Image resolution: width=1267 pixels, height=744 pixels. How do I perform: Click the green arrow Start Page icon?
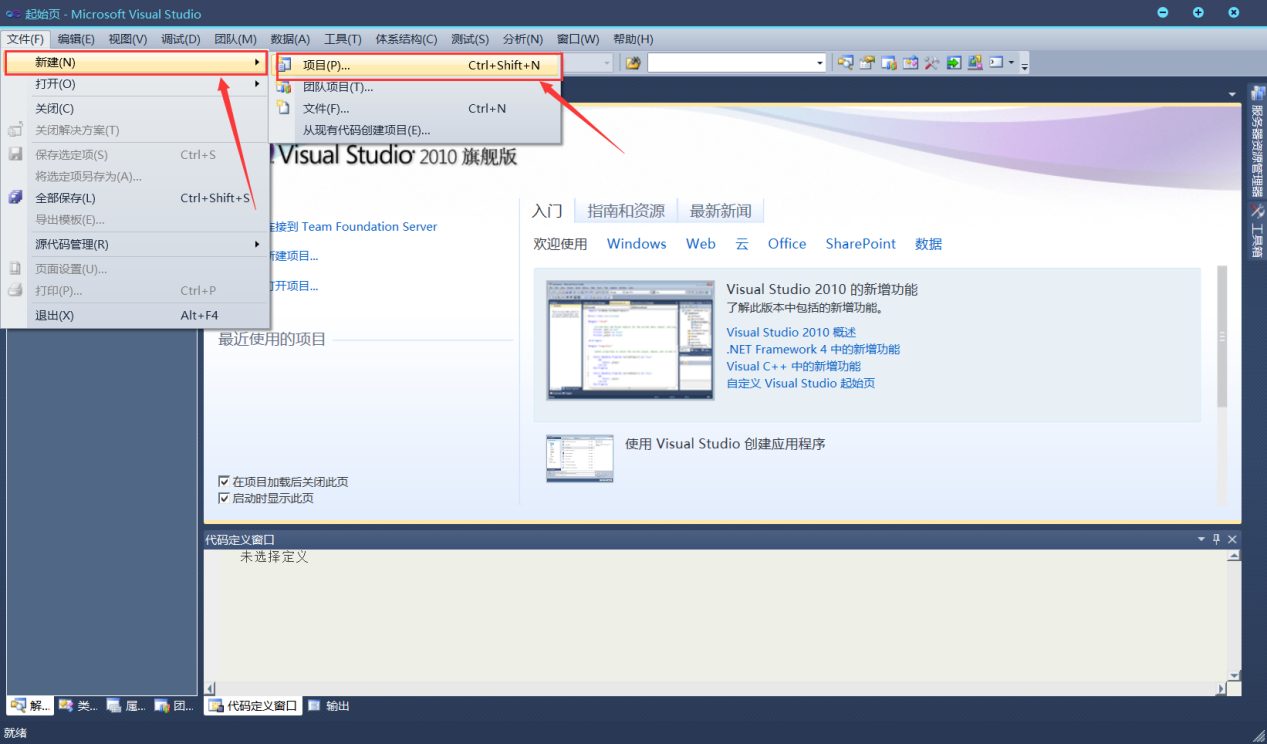coord(953,63)
